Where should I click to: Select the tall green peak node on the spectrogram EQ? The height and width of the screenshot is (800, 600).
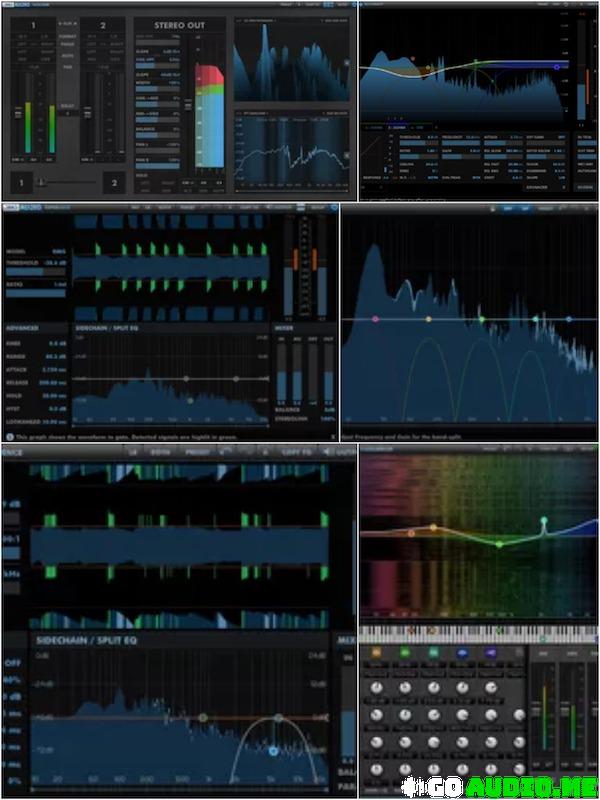coord(544,521)
